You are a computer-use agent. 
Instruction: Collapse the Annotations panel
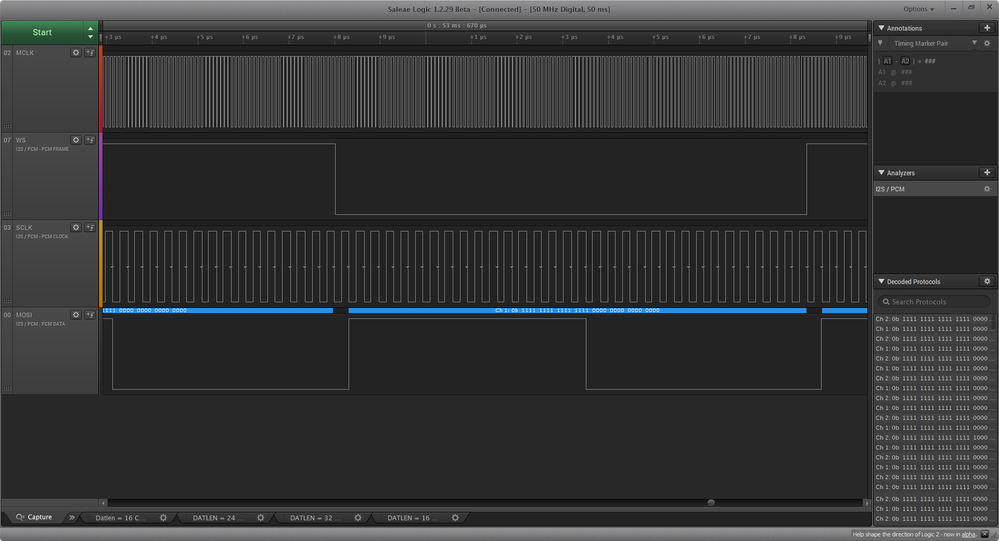click(x=881, y=28)
